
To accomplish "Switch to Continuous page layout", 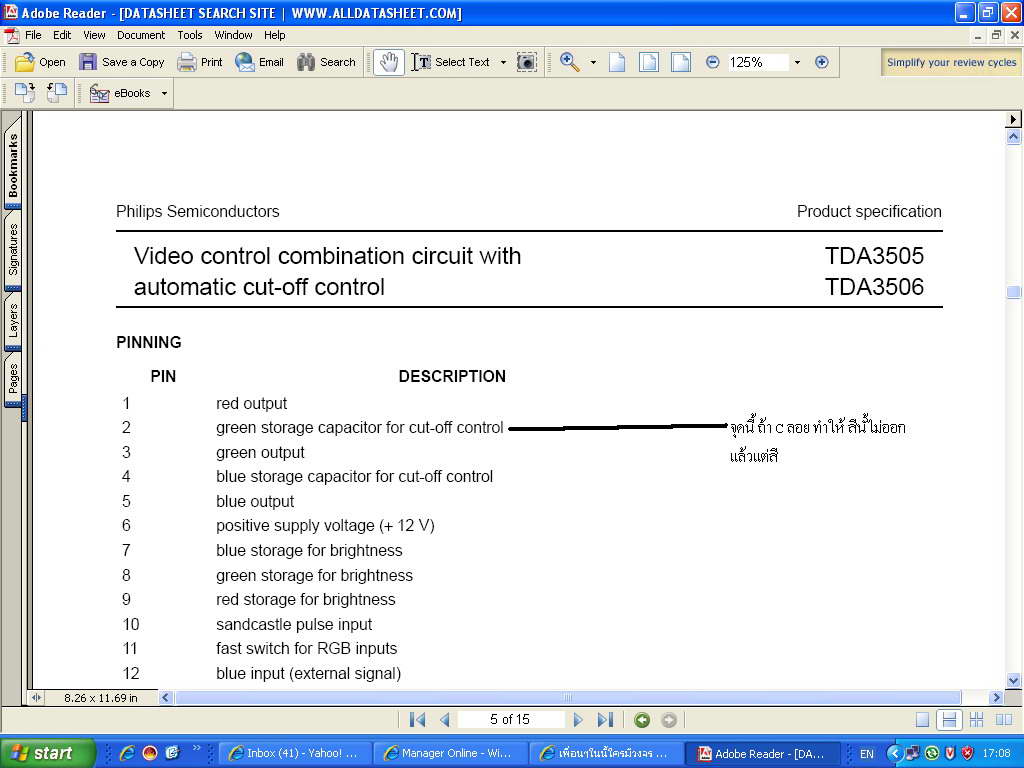I will click(x=949, y=720).
